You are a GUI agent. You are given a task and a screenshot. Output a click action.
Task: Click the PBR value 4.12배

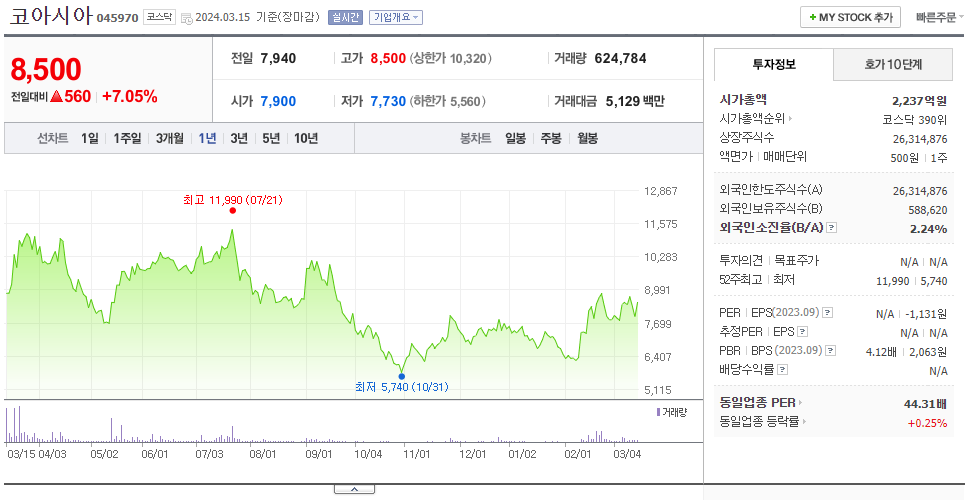coord(882,352)
